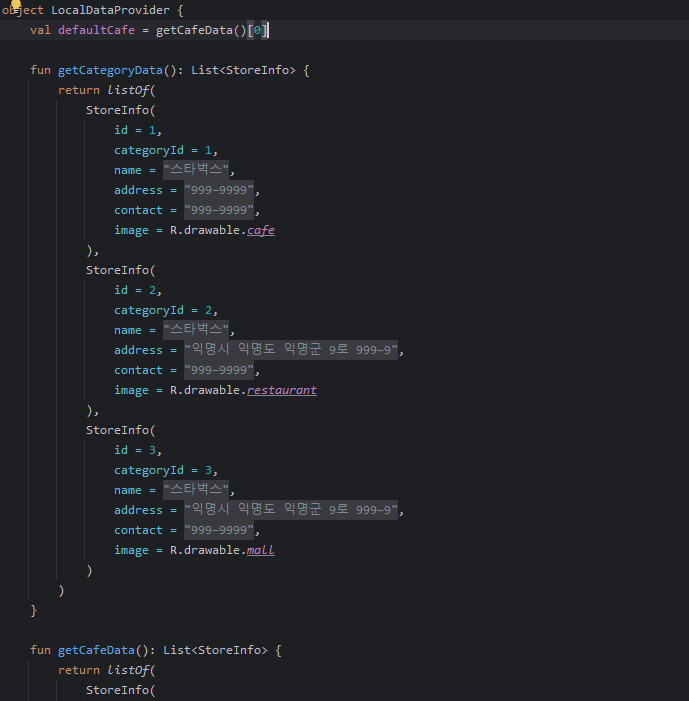Click StoreInfo( line above id = 1
The height and width of the screenshot is (701, 689).
(120, 110)
